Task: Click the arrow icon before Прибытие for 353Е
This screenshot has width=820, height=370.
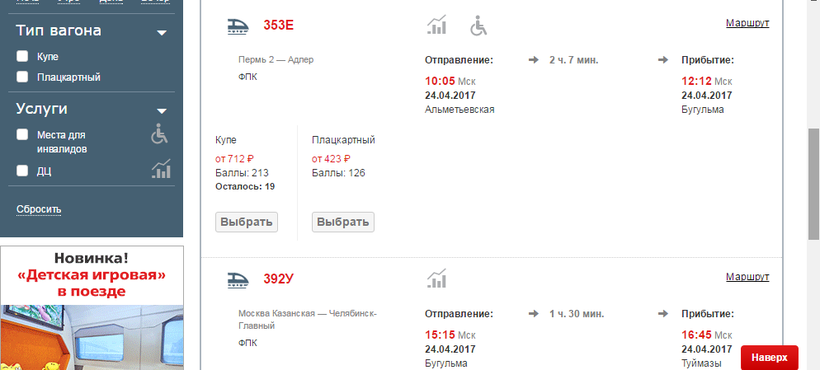Action: 663,60
